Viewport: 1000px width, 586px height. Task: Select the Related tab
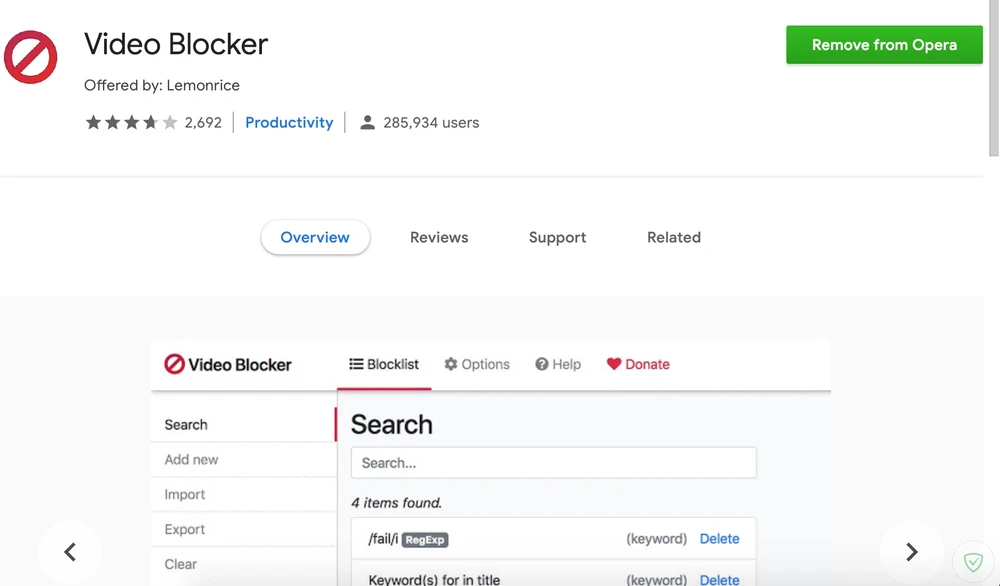pyautogui.click(x=674, y=238)
